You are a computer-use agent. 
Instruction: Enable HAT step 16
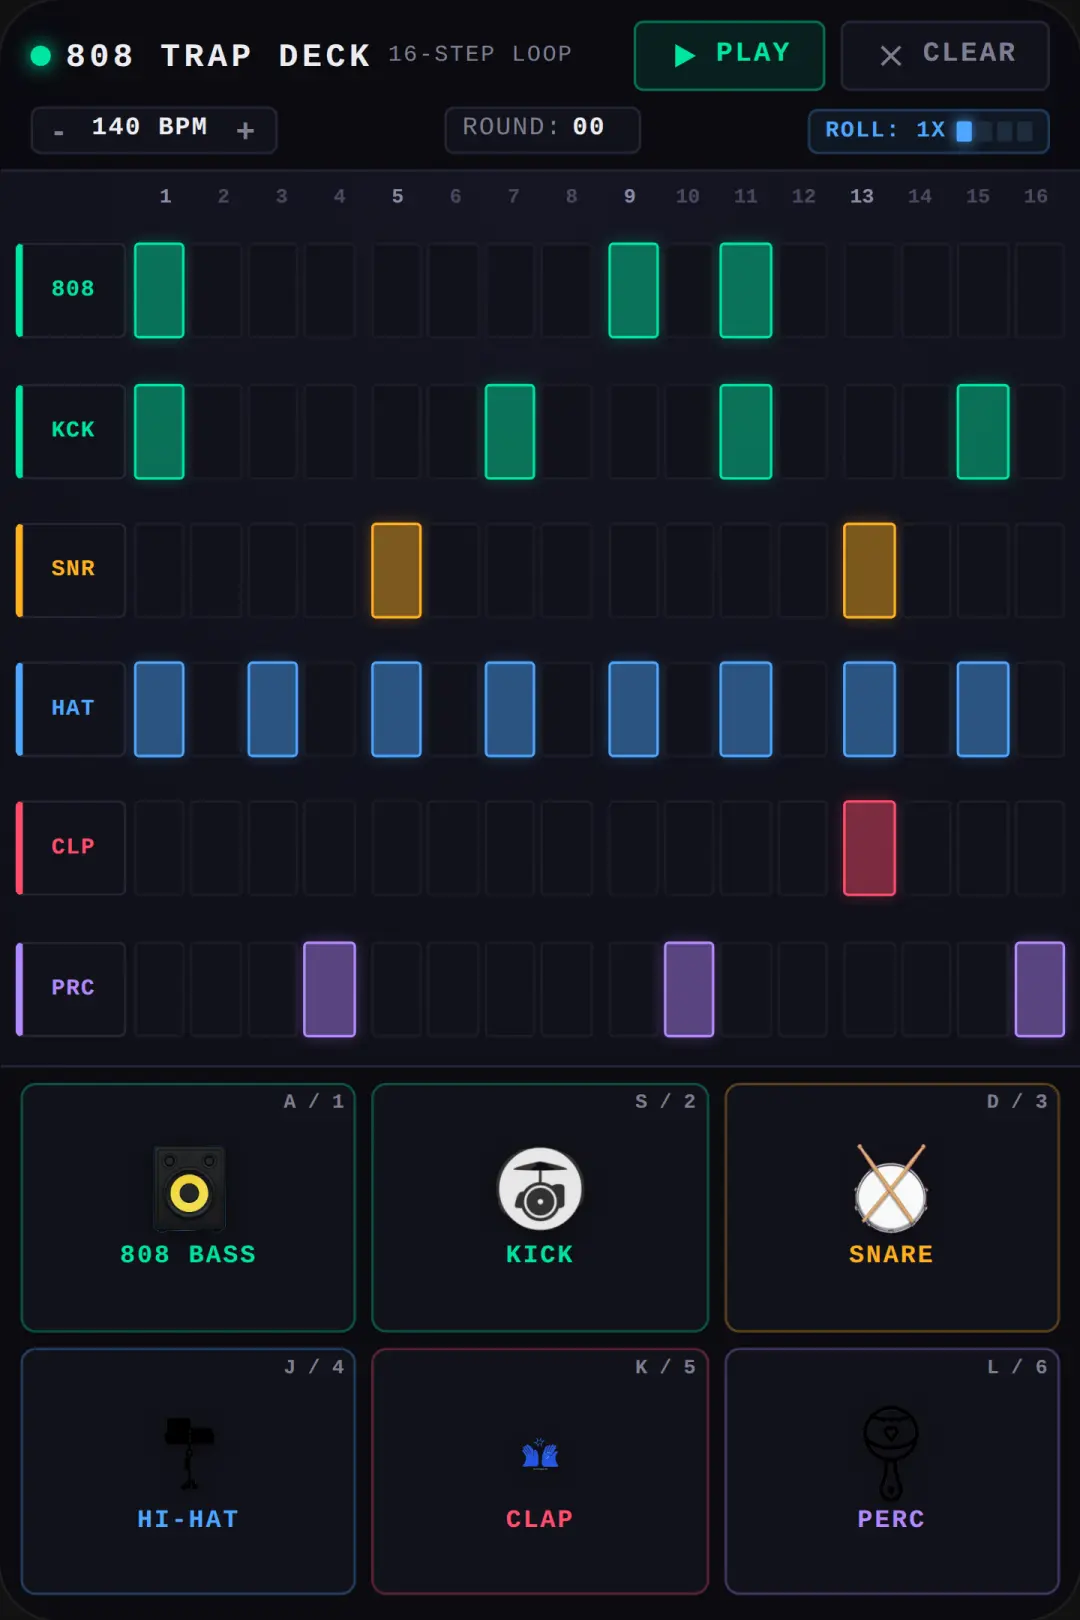1040,709
